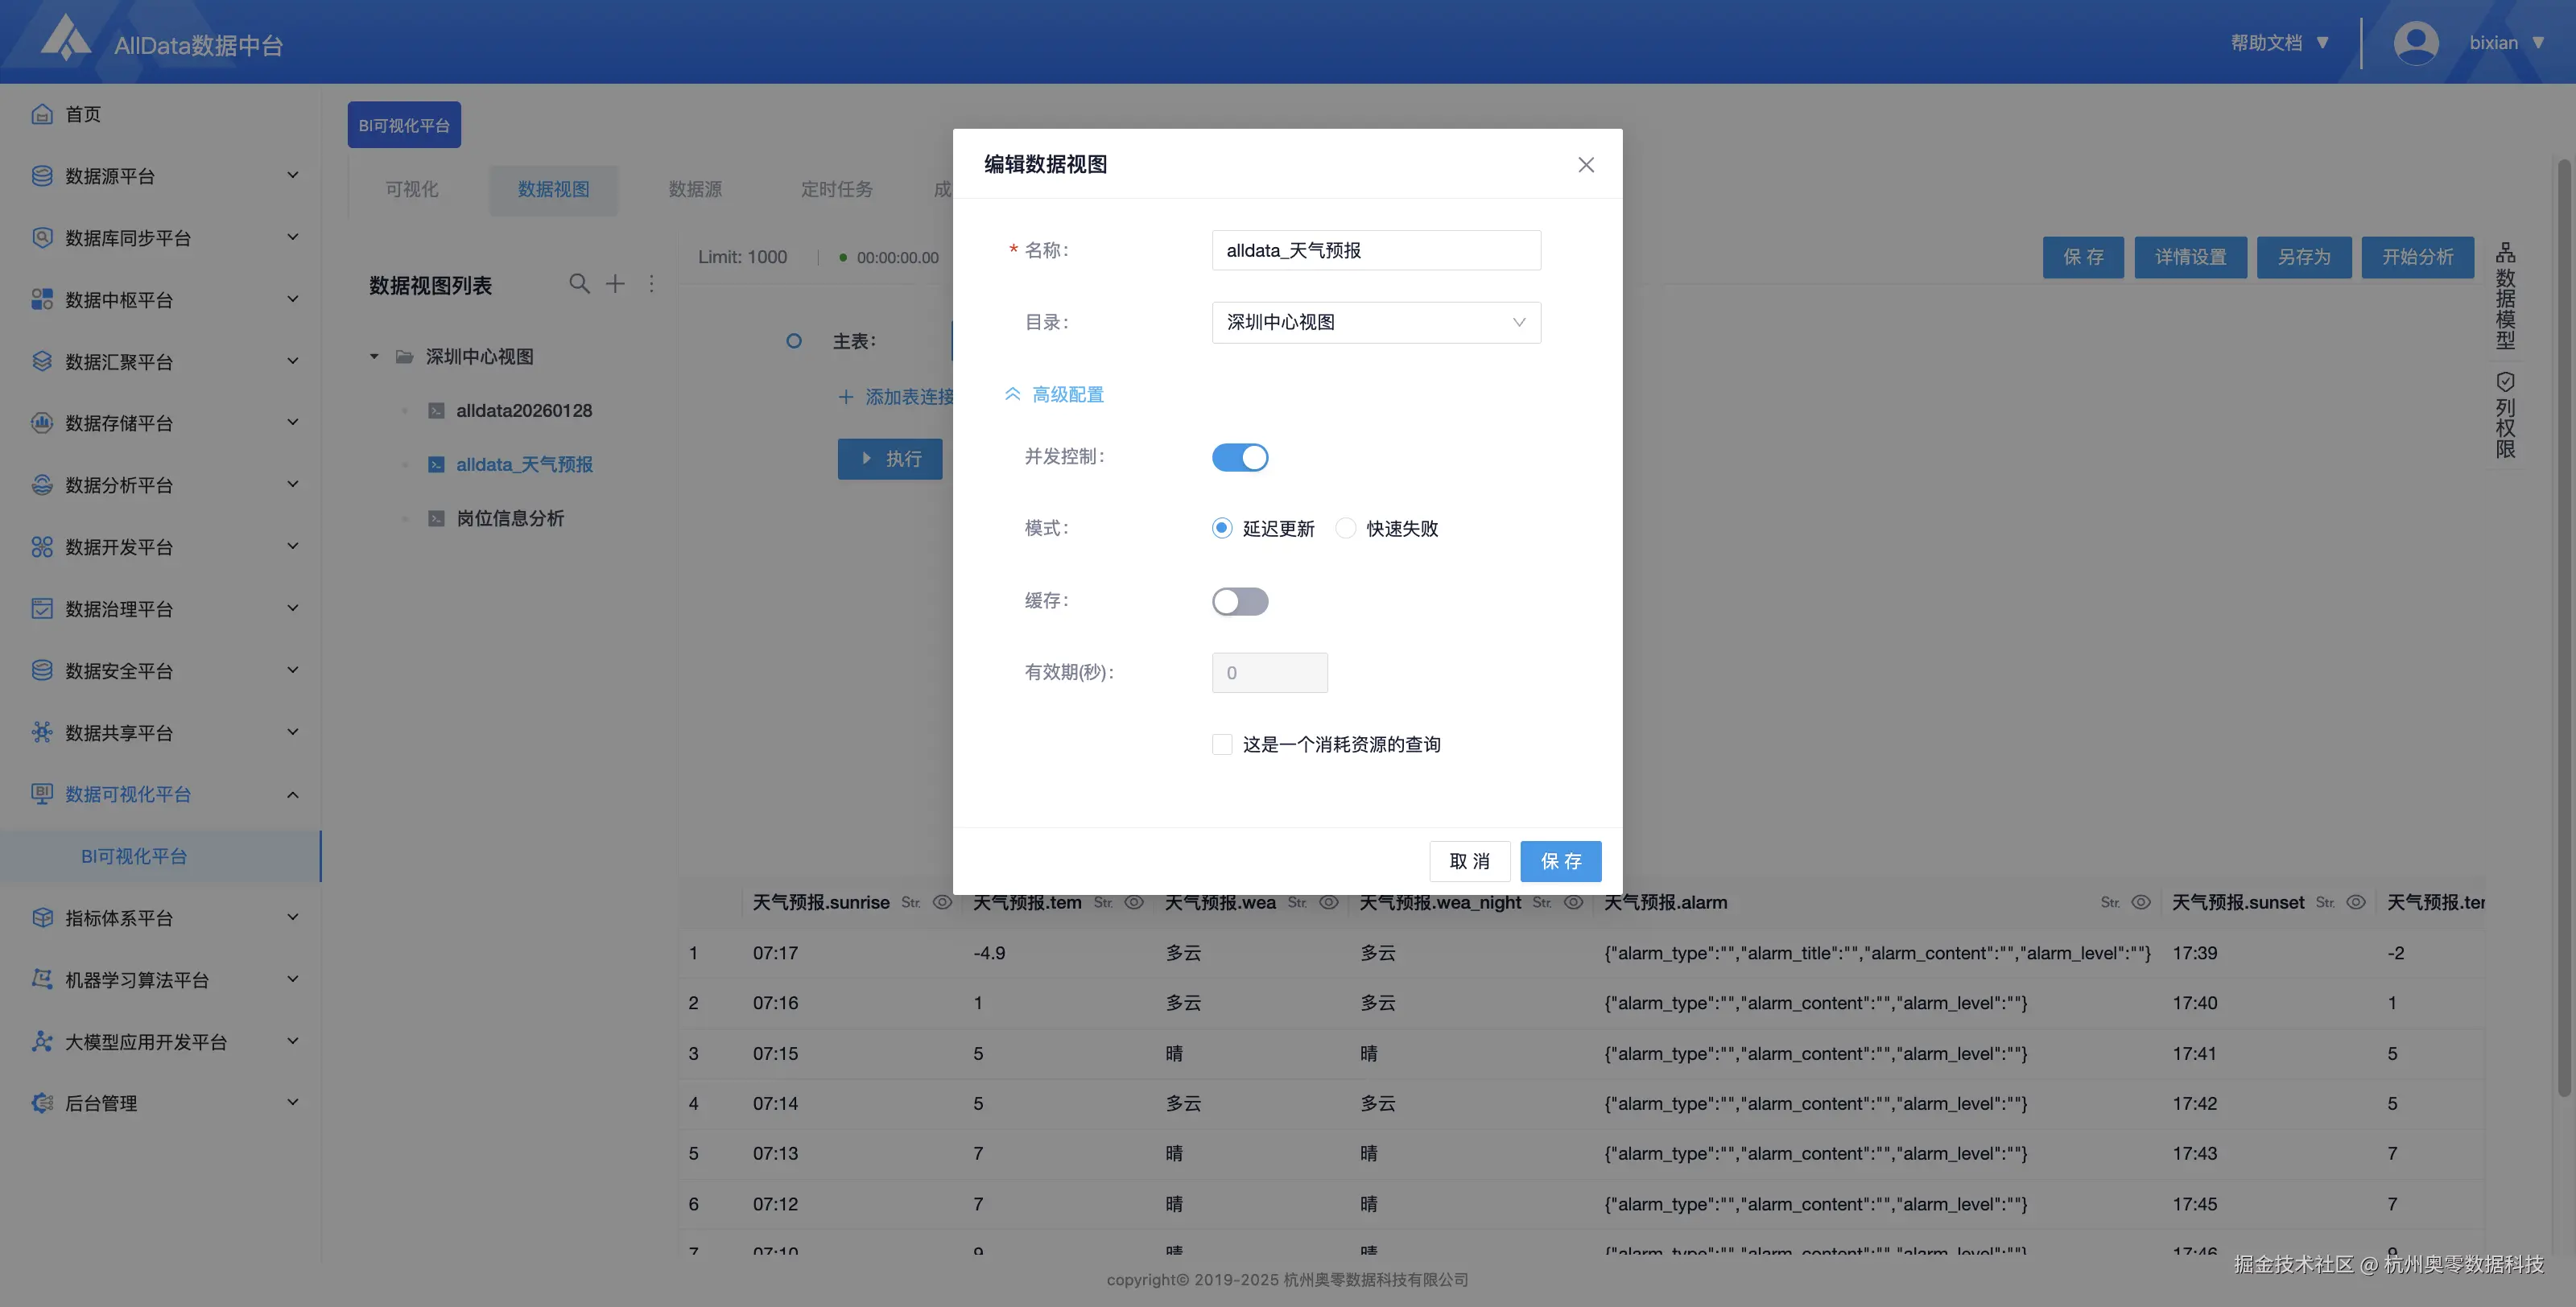
Task: Click the search icon in data view list
Action: coord(579,284)
